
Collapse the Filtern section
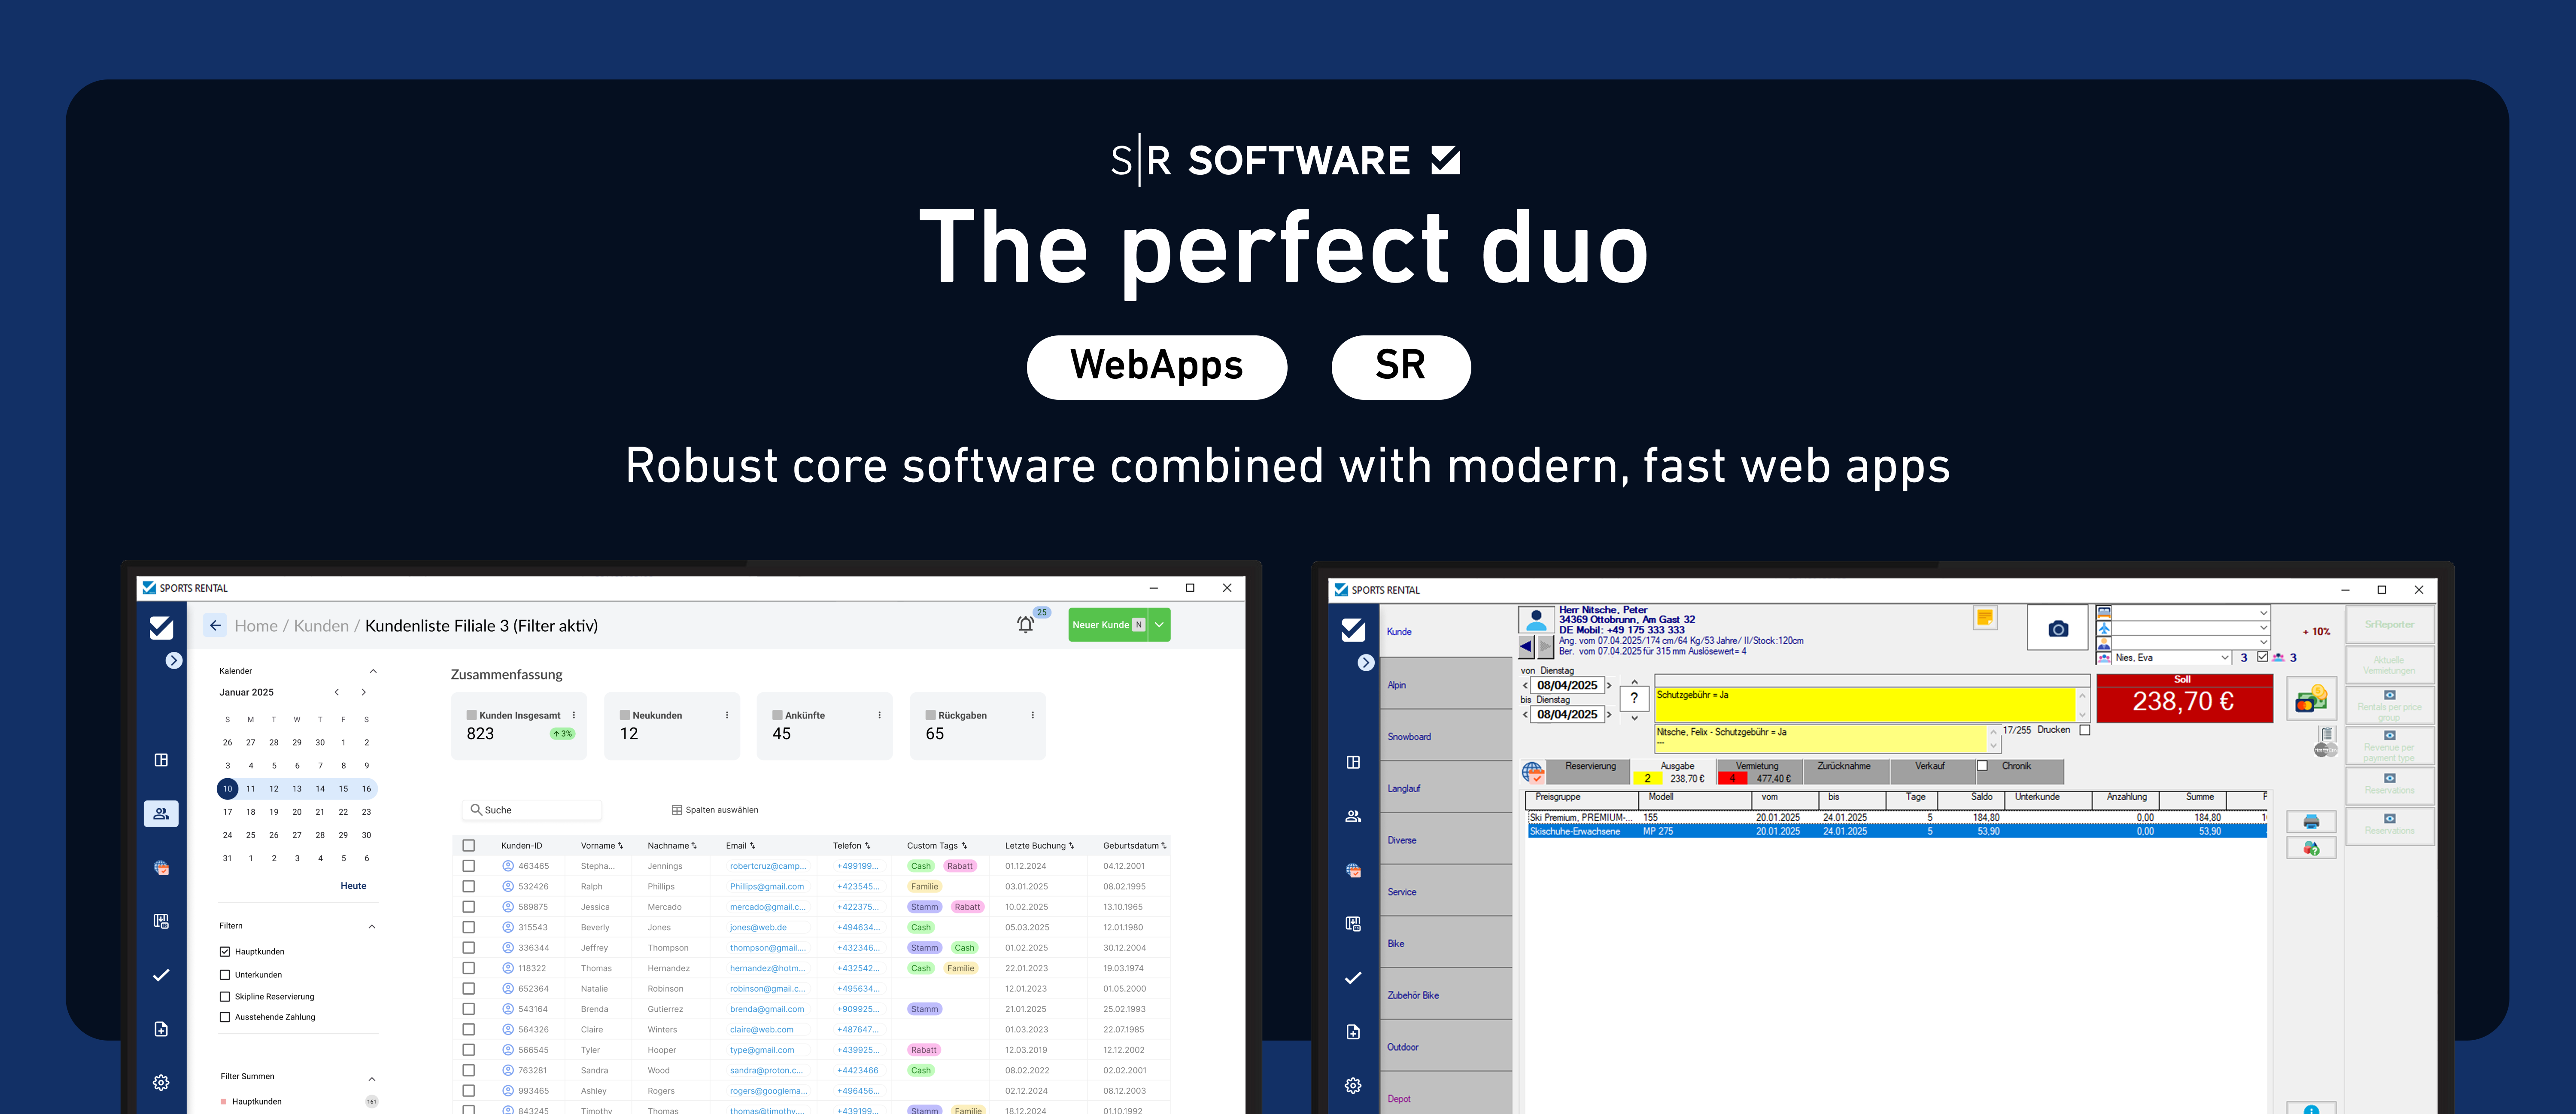[372, 927]
